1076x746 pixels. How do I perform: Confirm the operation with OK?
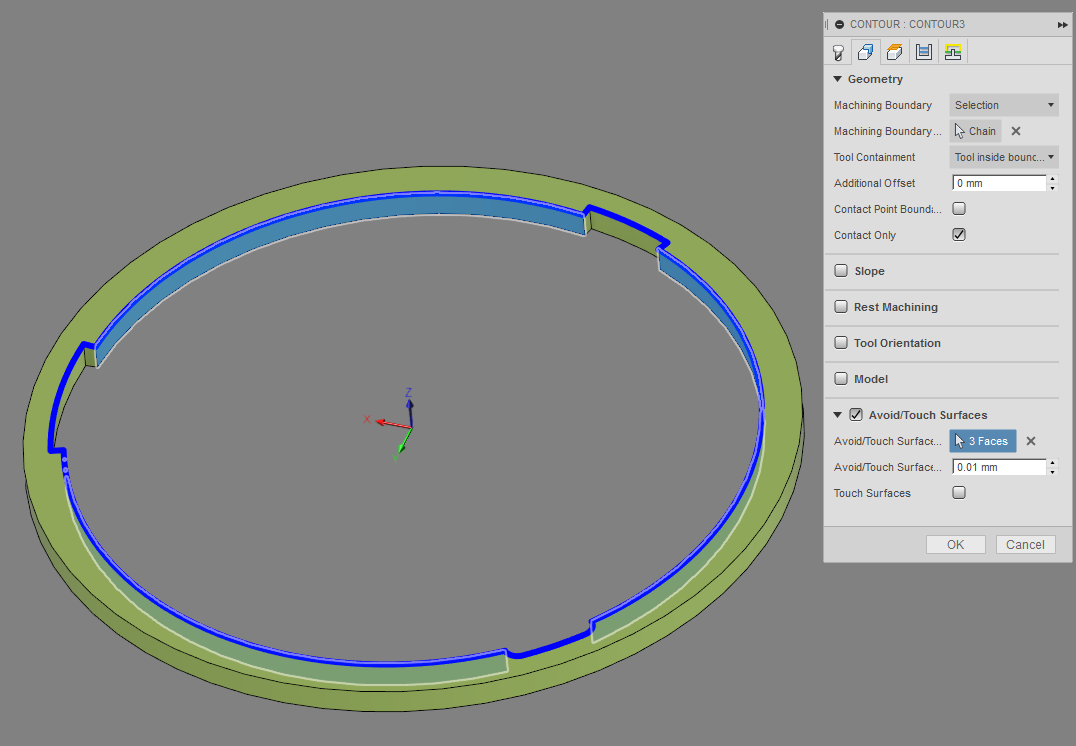[x=955, y=544]
